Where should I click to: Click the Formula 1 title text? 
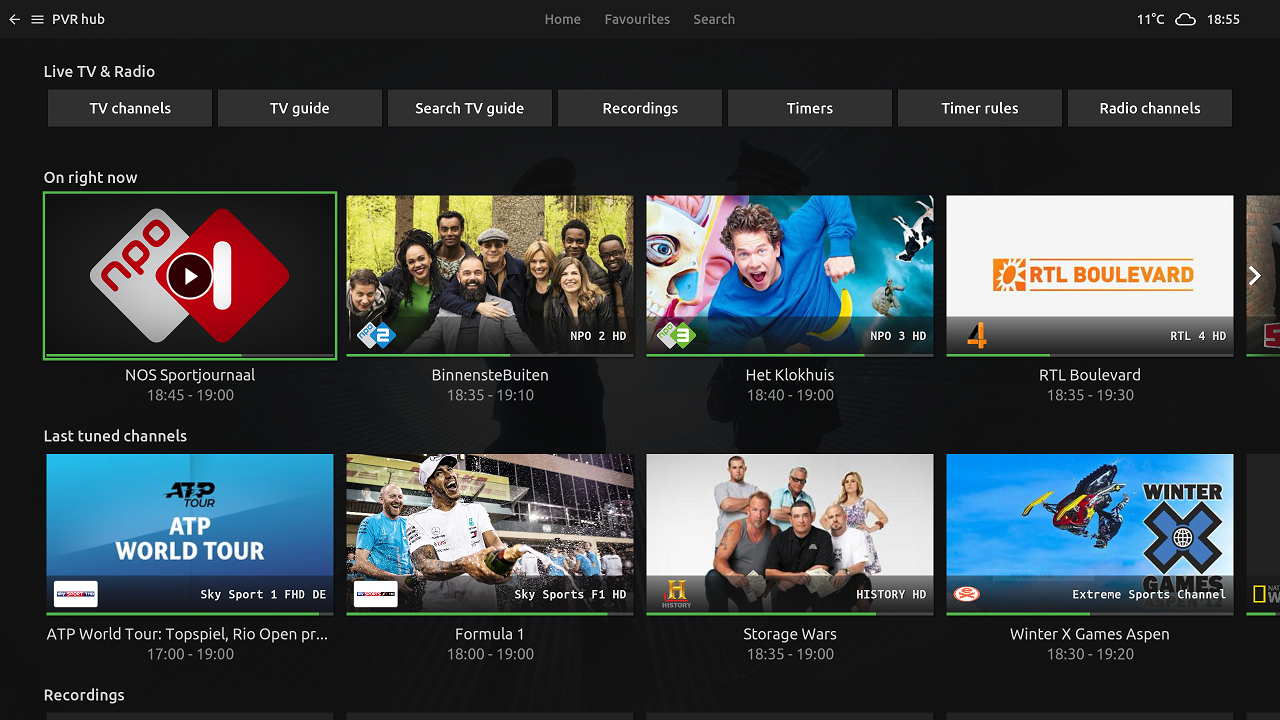click(490, 634)
